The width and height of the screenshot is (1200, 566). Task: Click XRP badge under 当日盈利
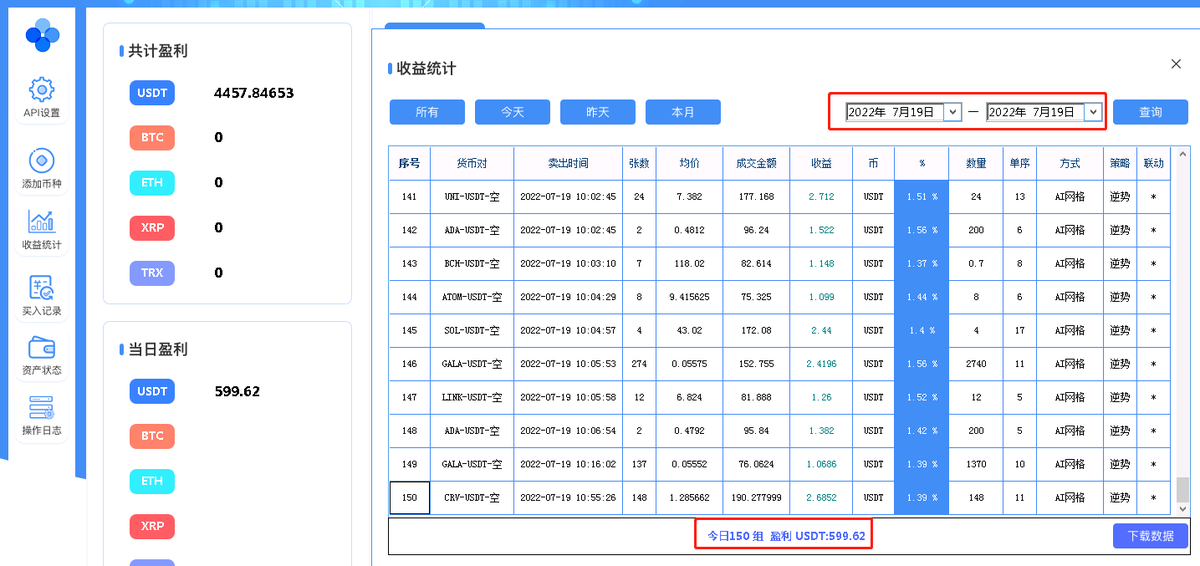click(152, 526)
